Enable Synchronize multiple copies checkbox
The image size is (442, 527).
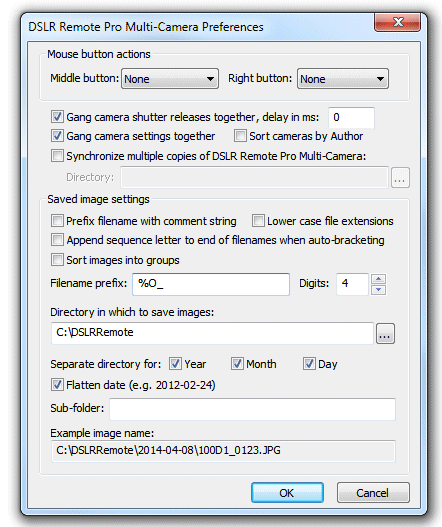coord(57,156)
